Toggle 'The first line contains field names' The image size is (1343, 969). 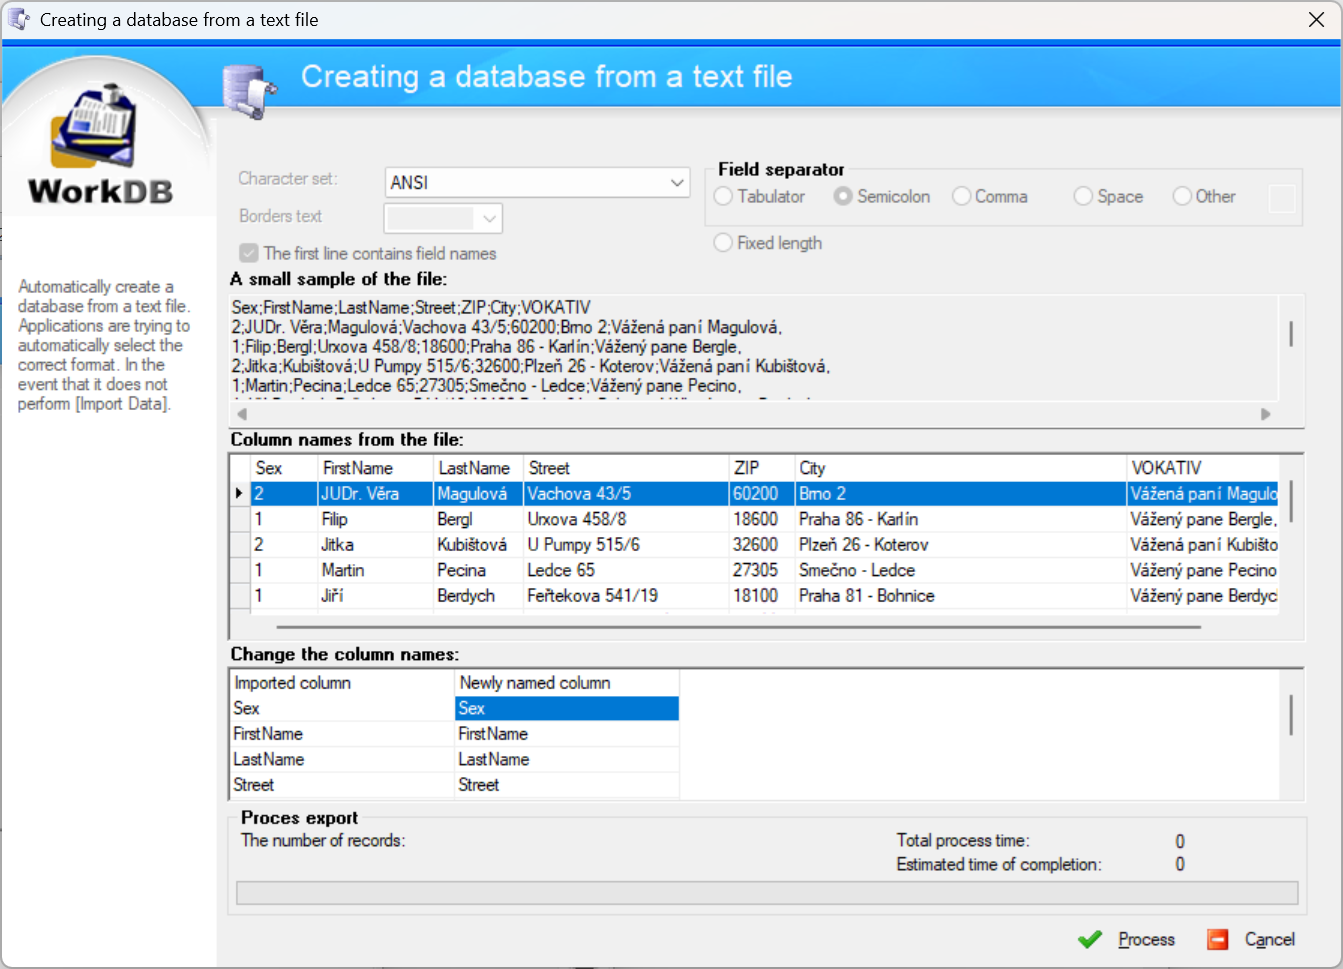(249, 253)
